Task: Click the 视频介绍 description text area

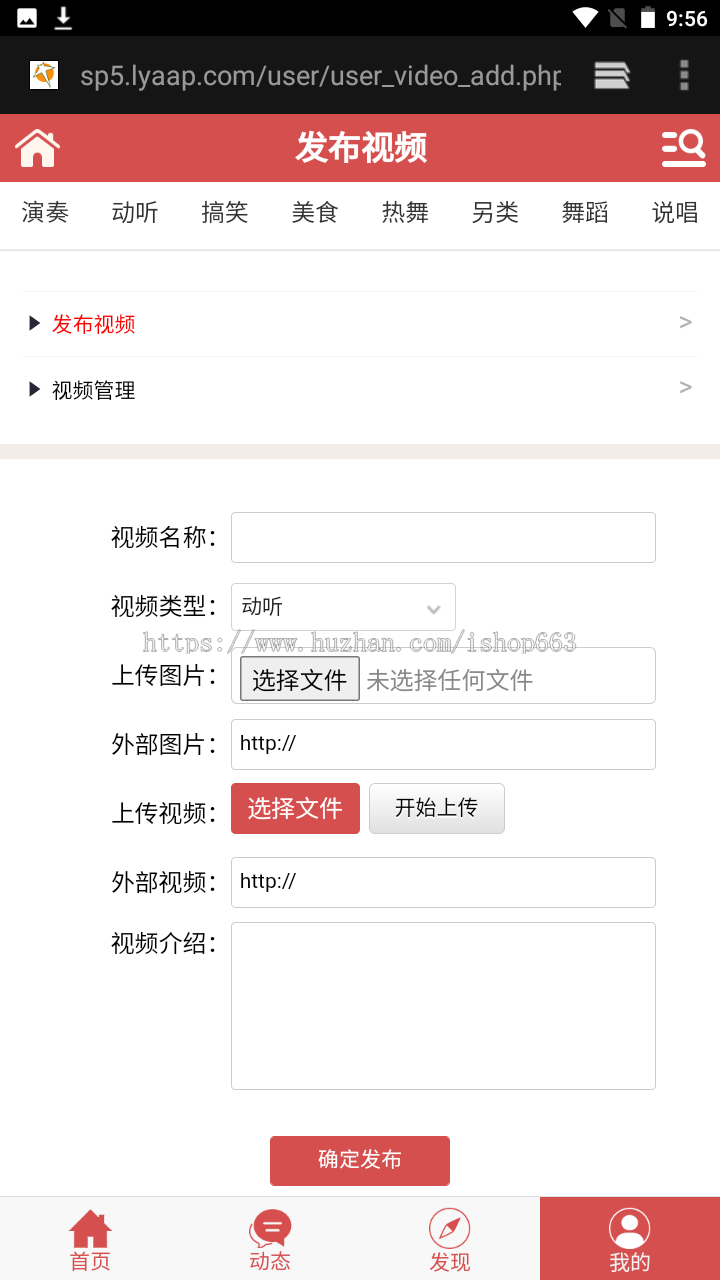Action: coord(443,1005)
